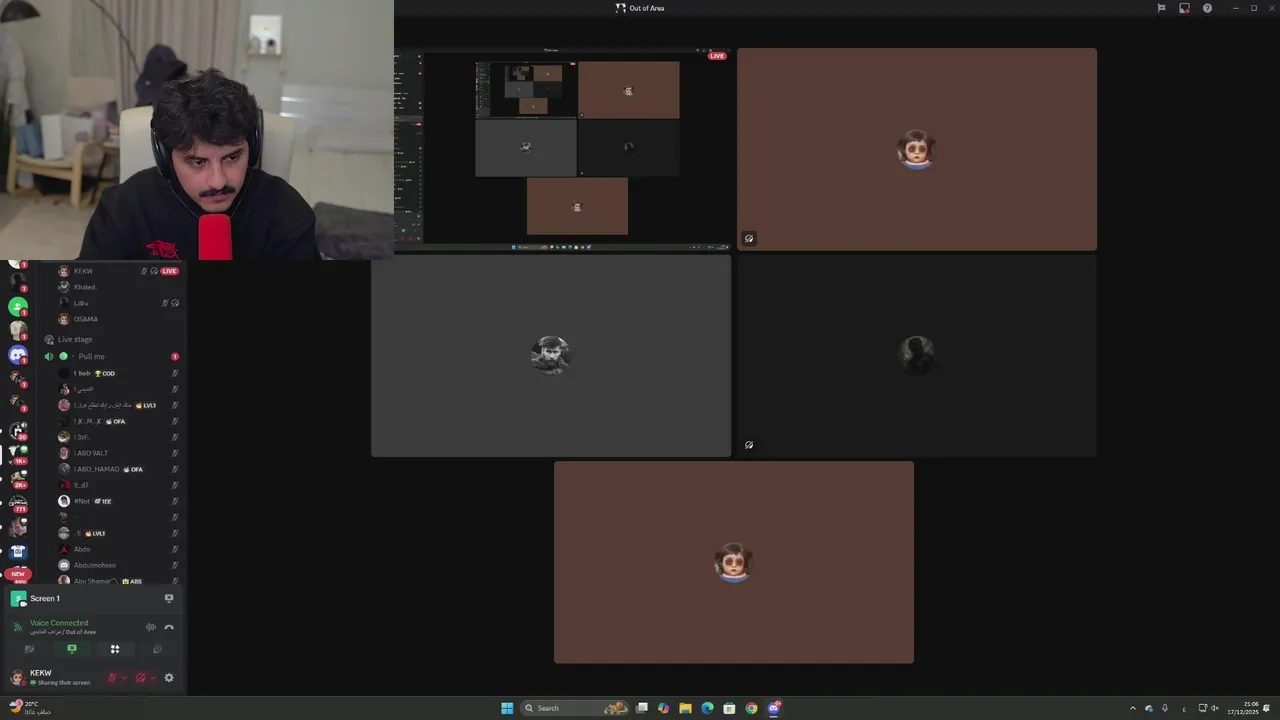The height and width of the screenshot is (720, 1280).
Task: Open connection info signal icon
Action: point(17,627)
